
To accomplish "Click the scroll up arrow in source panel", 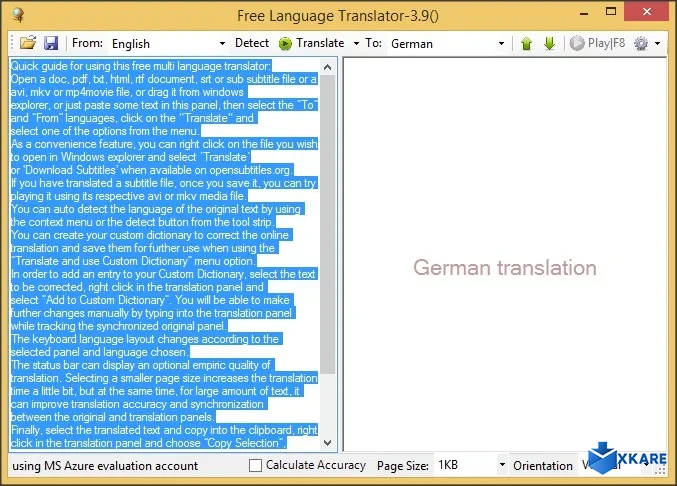I will pyautogui.click(x=327, y=67).
